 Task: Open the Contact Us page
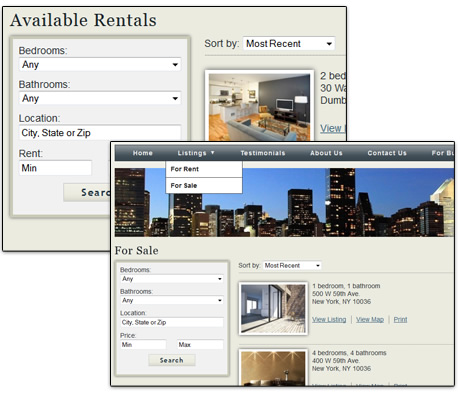(387, 153)
